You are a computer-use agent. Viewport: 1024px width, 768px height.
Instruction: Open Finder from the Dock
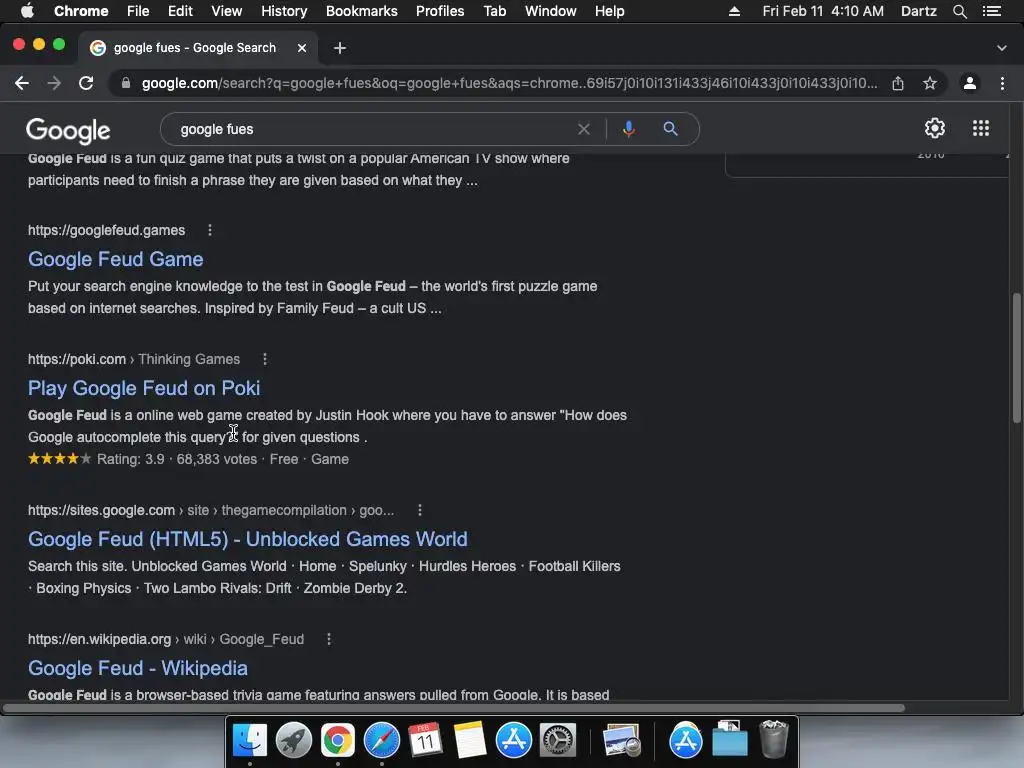(x=249, y=741)
